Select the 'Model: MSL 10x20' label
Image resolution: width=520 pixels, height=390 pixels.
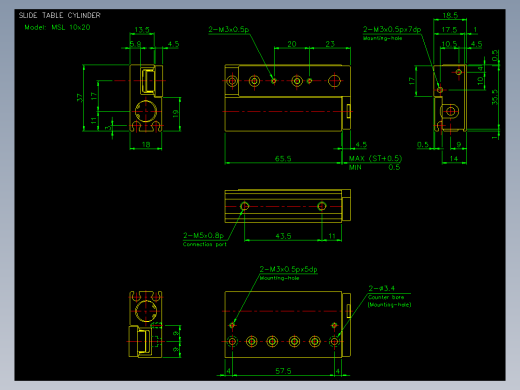pos(57,27)
